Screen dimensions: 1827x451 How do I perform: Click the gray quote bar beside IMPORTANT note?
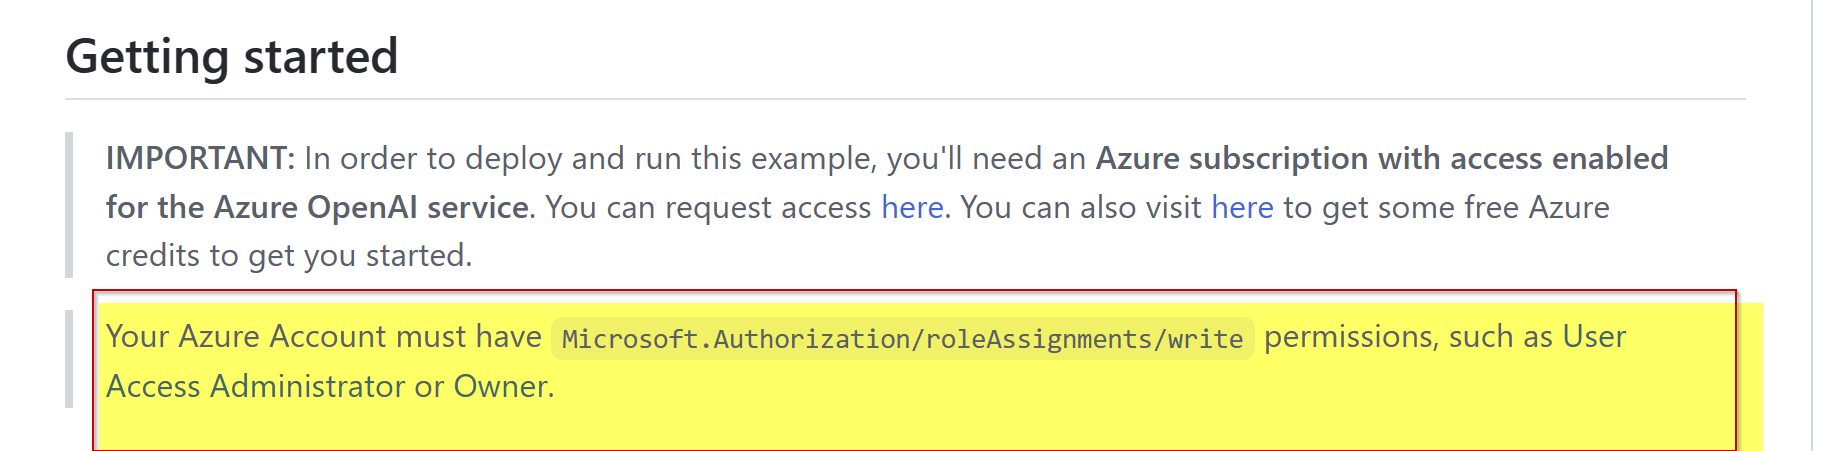click(x=69, y=205)
